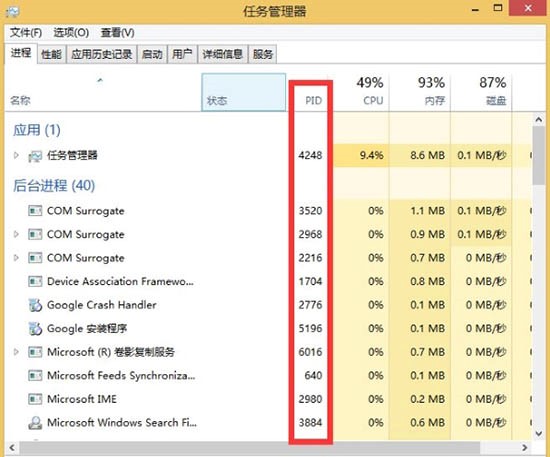Open the 文件(F) menu
Viewport: 550px width, 457px height.
(26, 33)
